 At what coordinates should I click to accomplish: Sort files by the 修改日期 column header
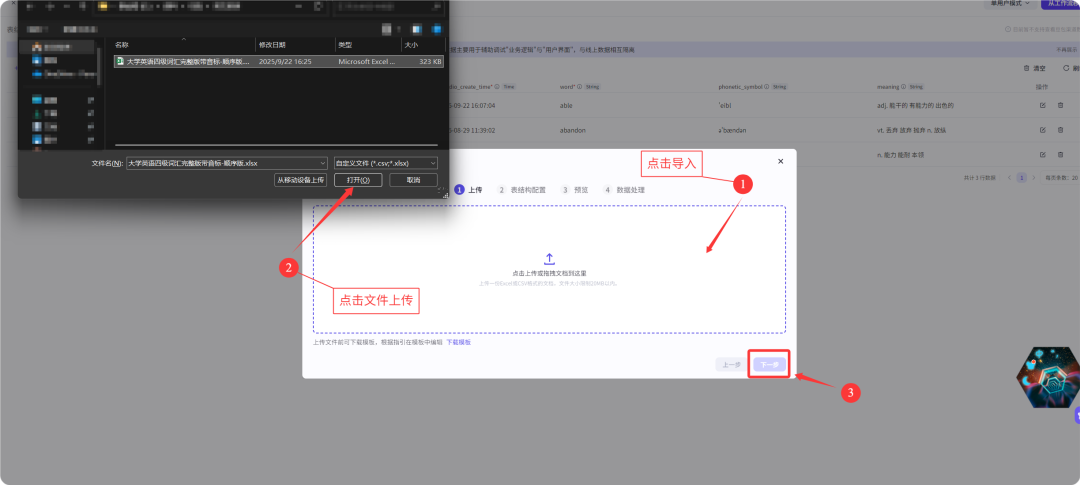[x=272, y=45]
